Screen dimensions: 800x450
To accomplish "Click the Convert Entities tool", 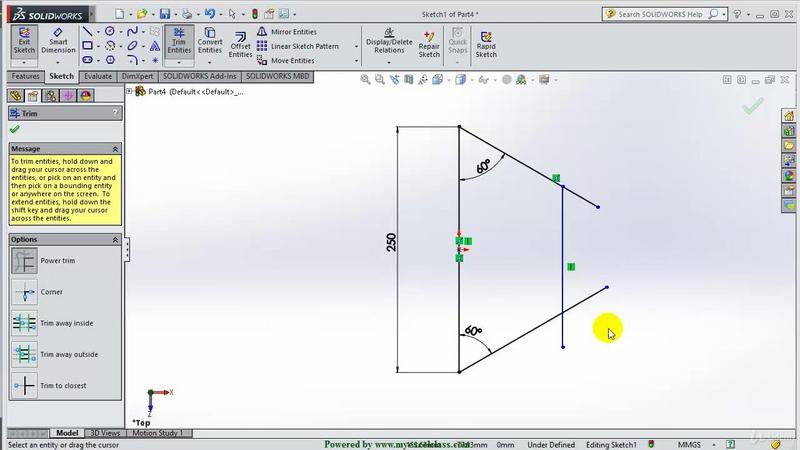I will (210, 41).
